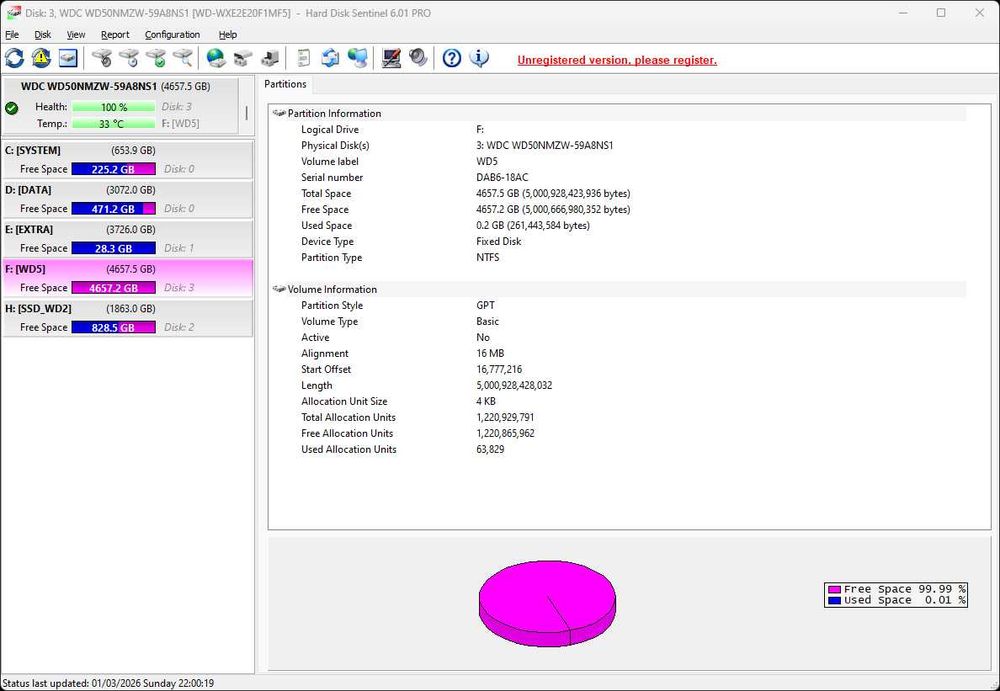This screenshot has height=691, width=1000.
Task: Click the Total Allocation Units value 1,220,929,791
Action: (505, 417)
